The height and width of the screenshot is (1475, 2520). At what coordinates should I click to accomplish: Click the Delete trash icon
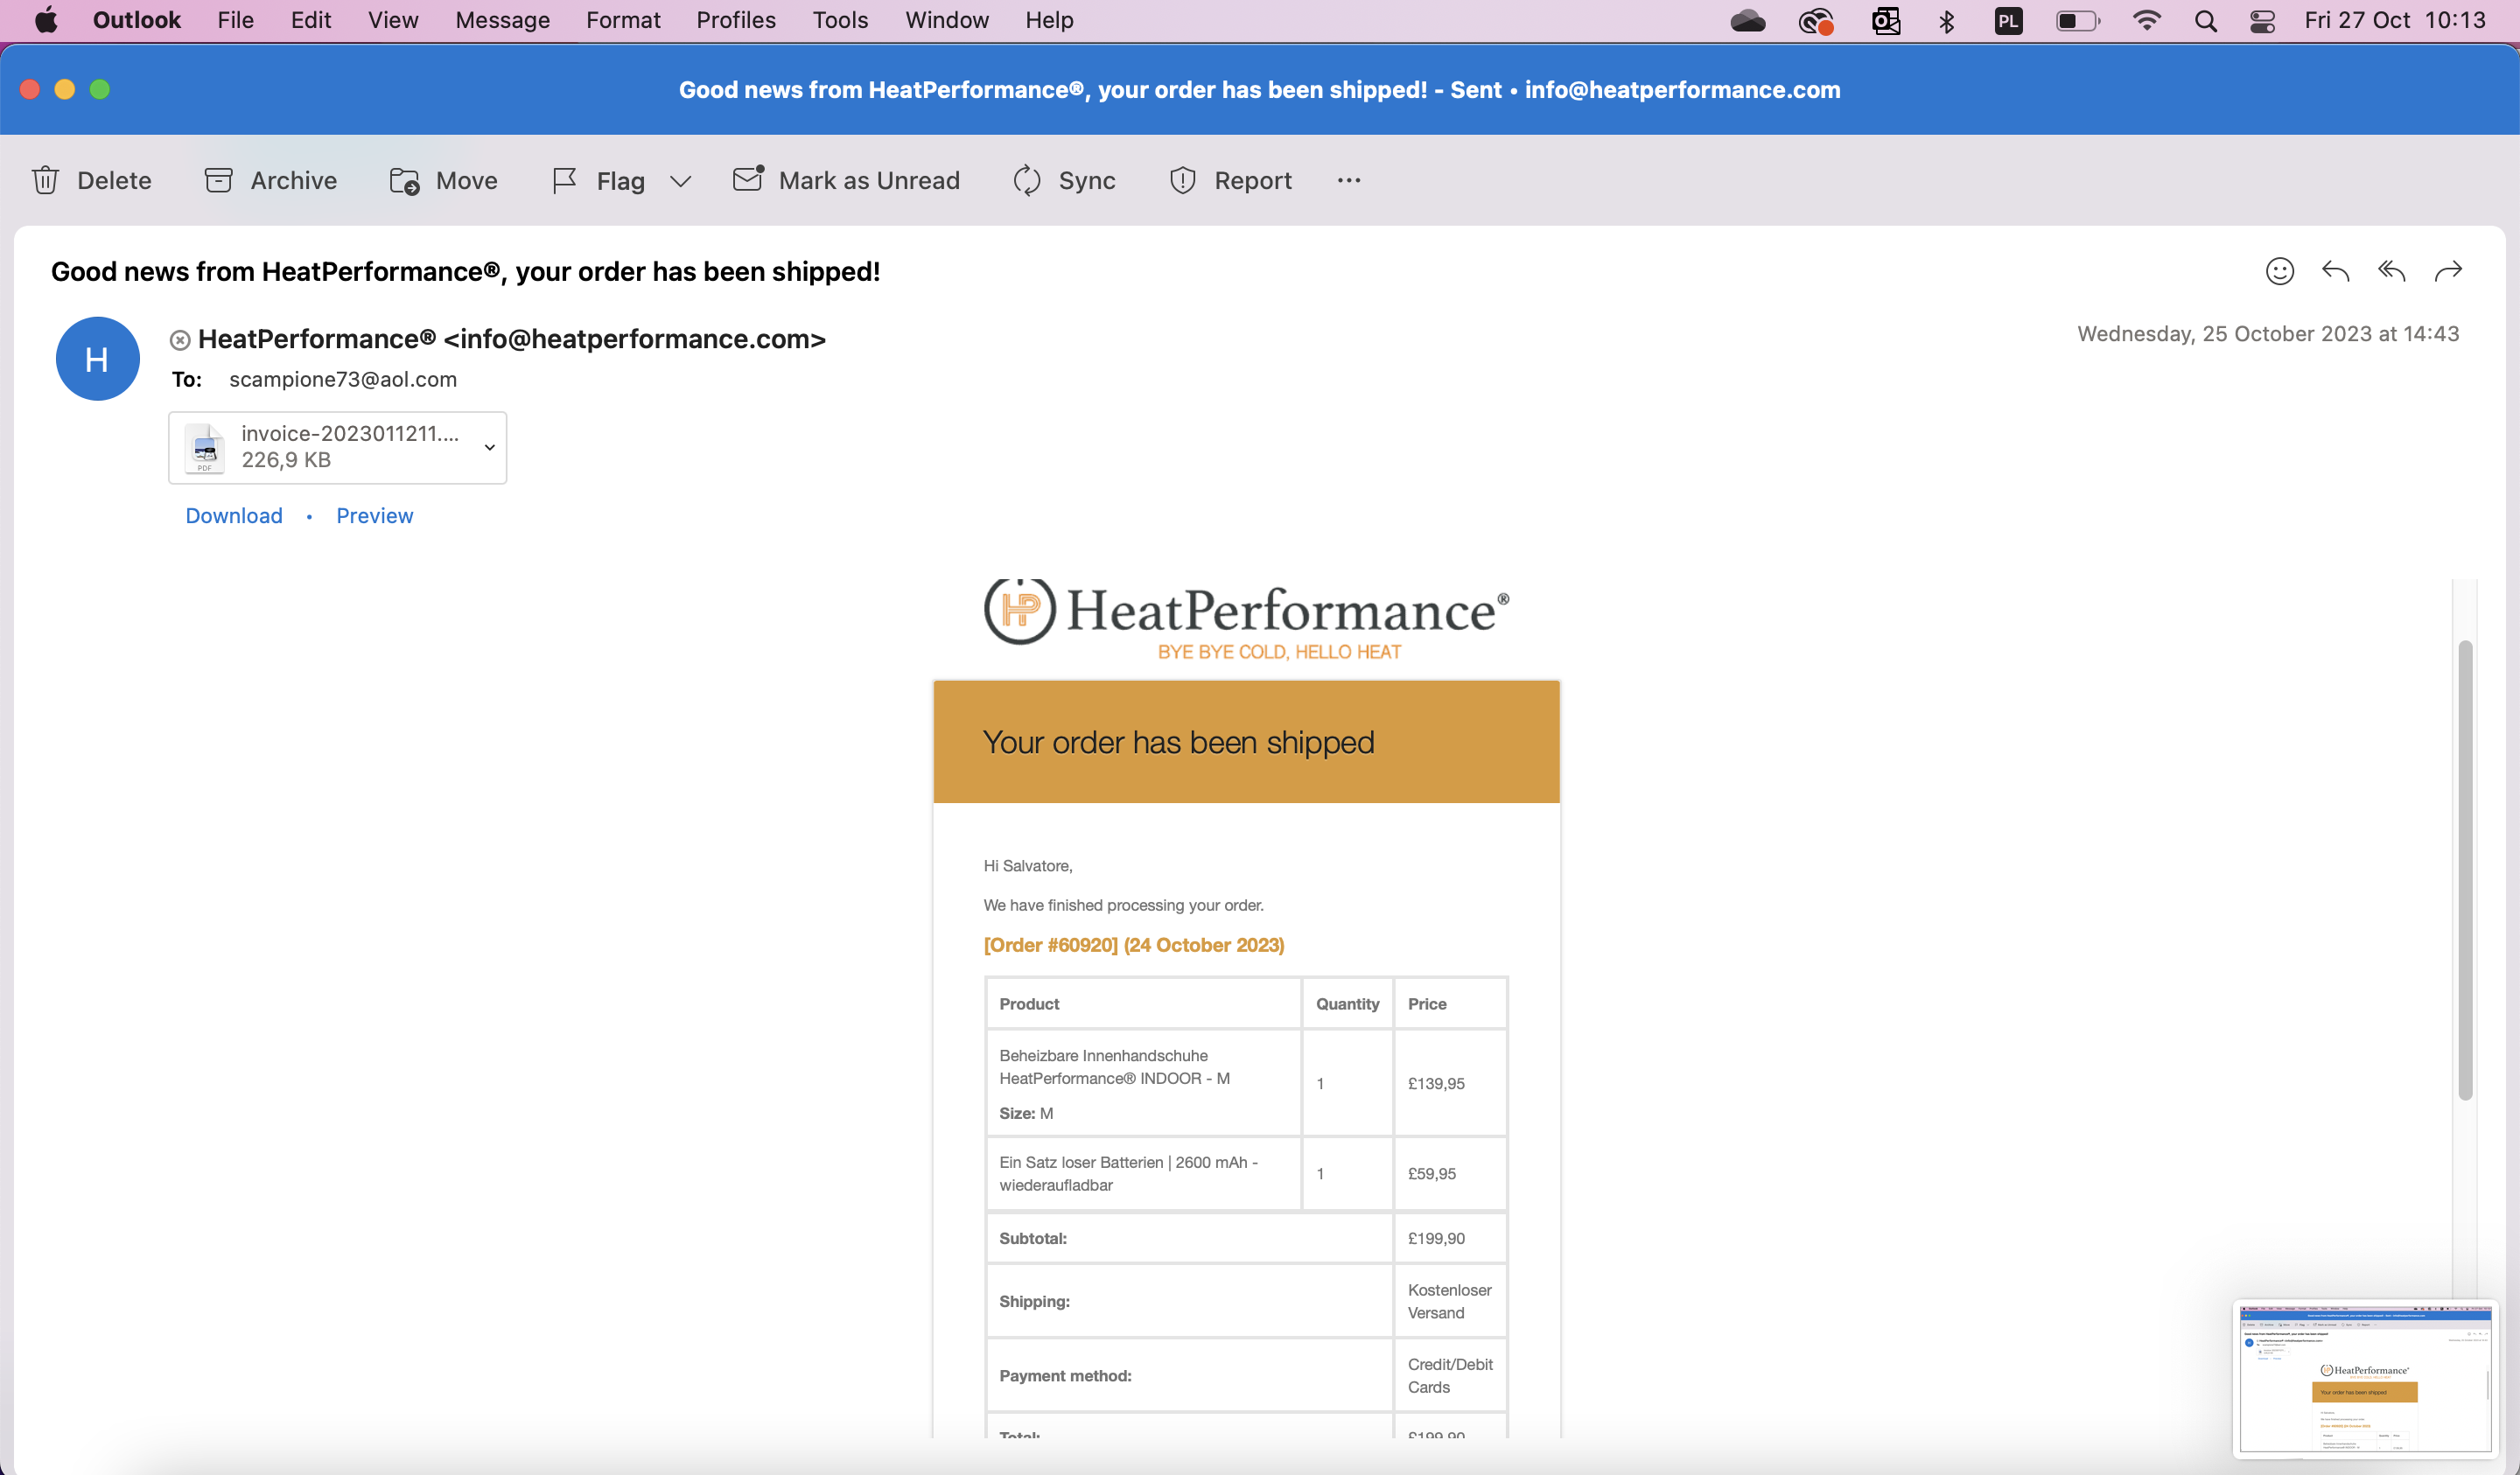46,180
